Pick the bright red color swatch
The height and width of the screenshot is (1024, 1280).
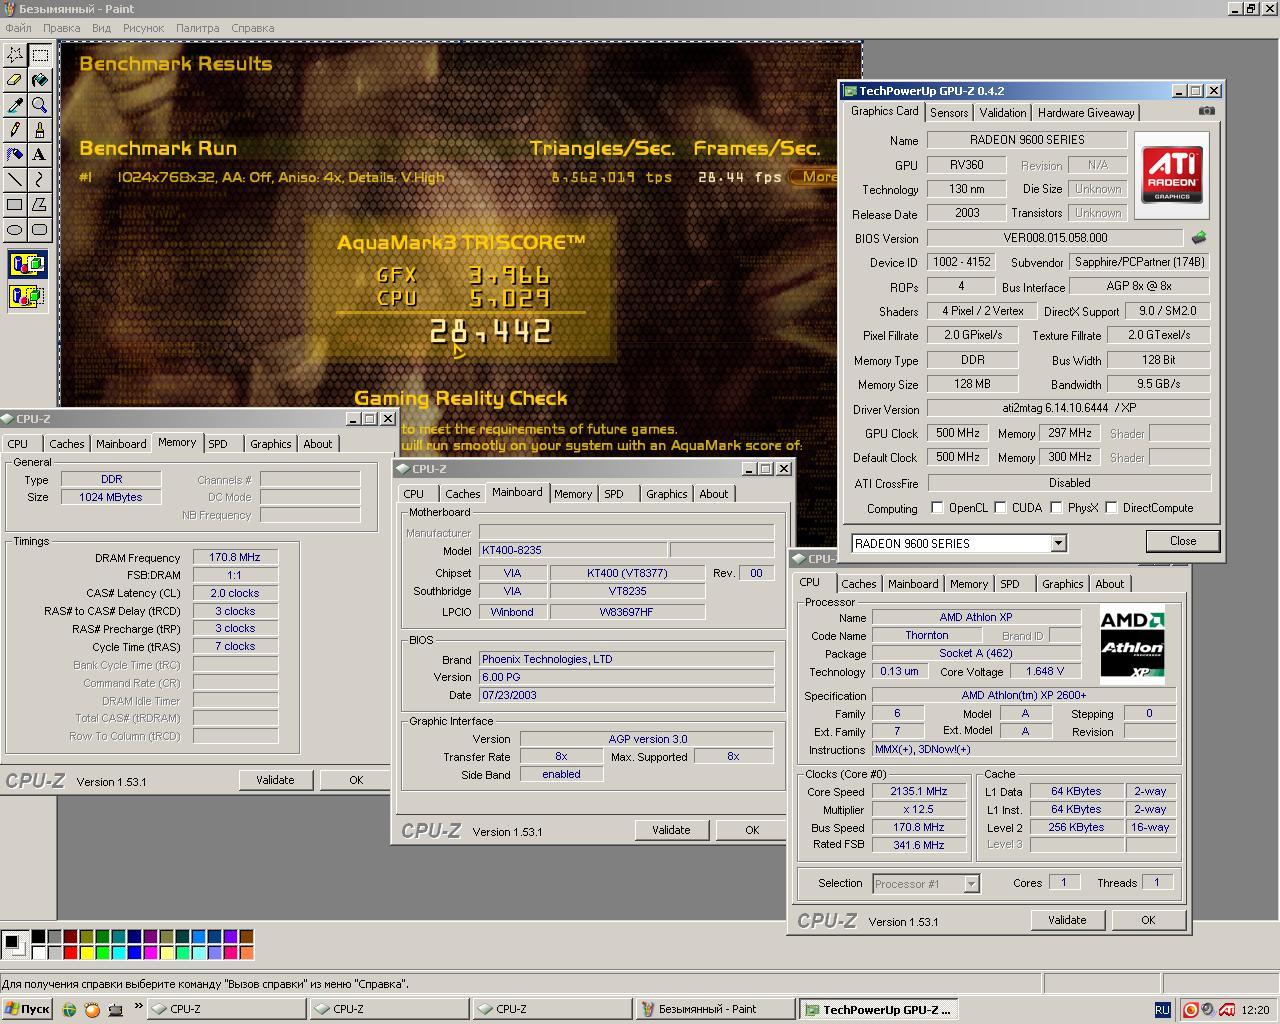pyautogui.click(x=70, y=951)
